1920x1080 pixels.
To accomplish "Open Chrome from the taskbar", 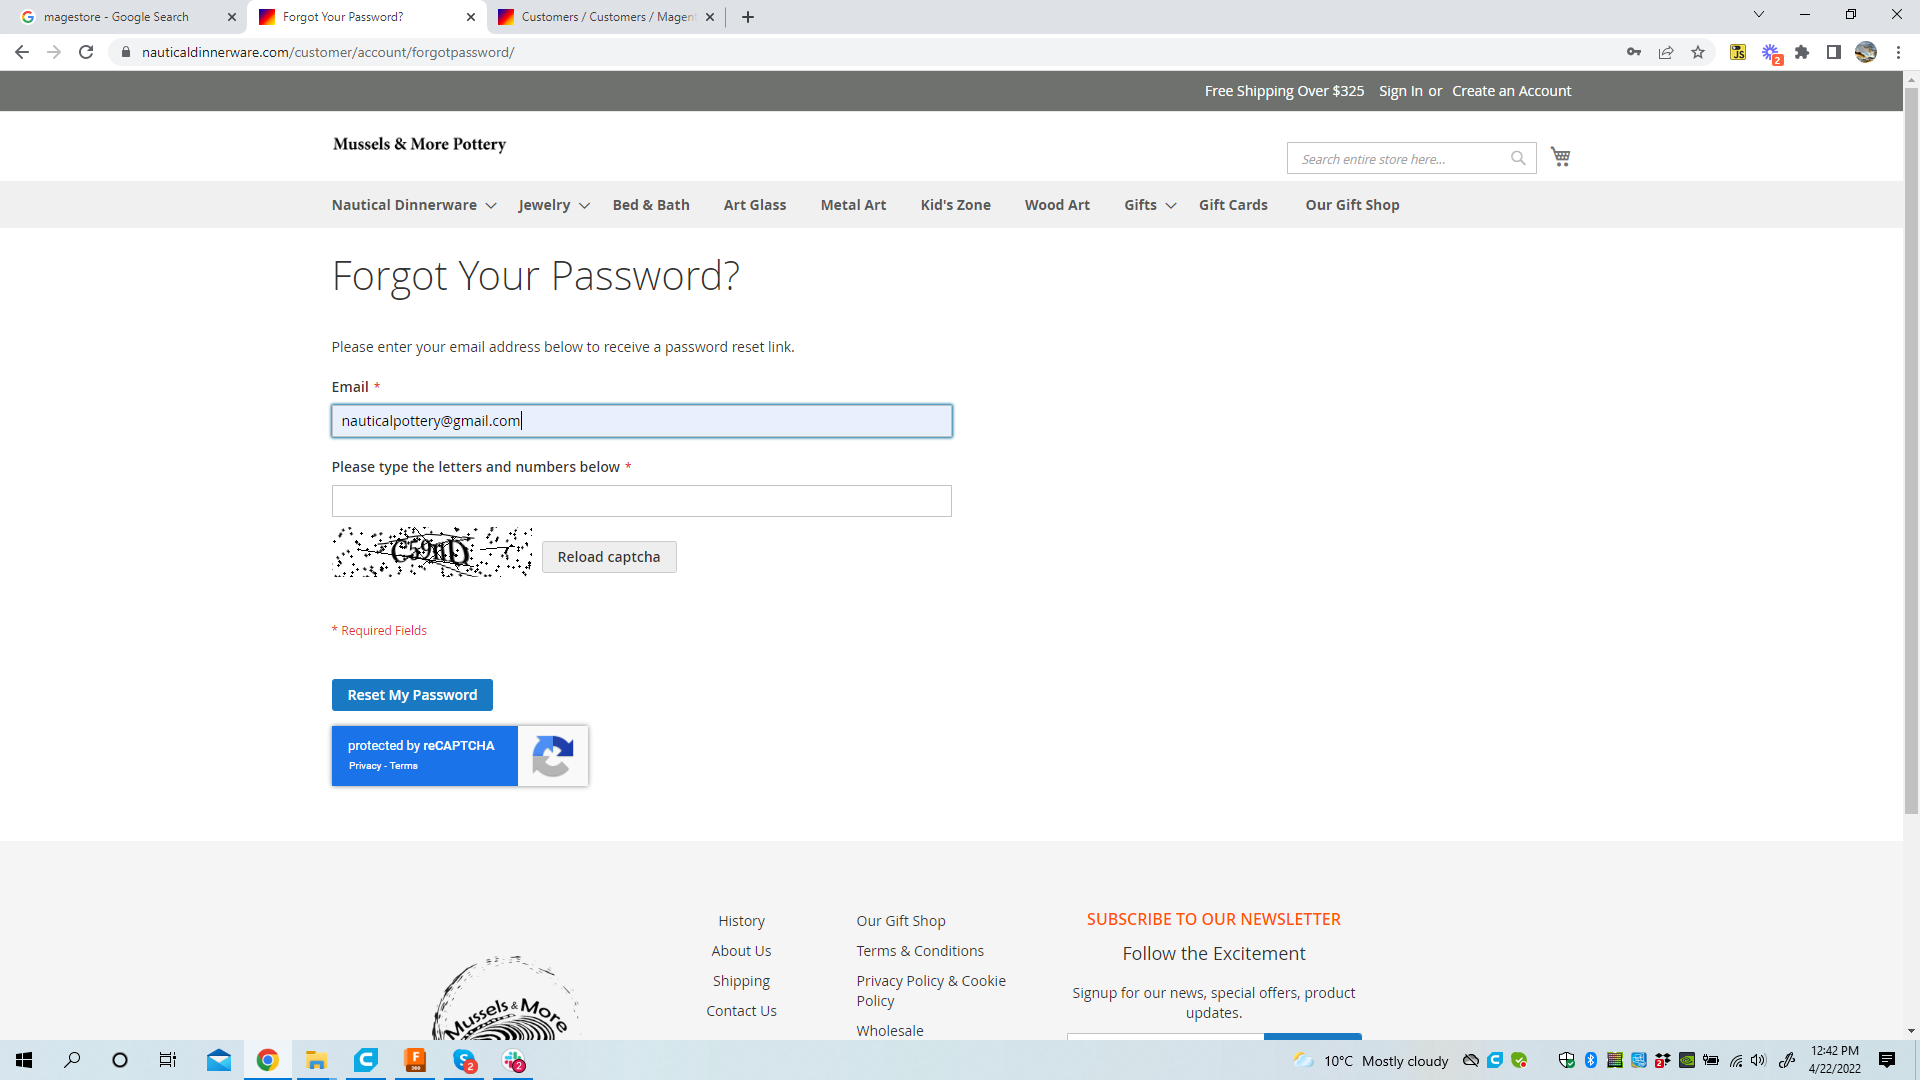I will pyautogui.click(x=267, y=1060).
